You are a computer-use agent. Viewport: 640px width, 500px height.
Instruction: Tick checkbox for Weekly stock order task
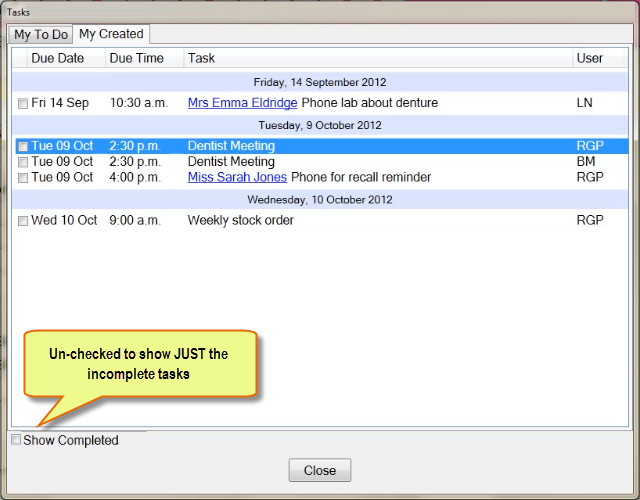tap(23, 221)
